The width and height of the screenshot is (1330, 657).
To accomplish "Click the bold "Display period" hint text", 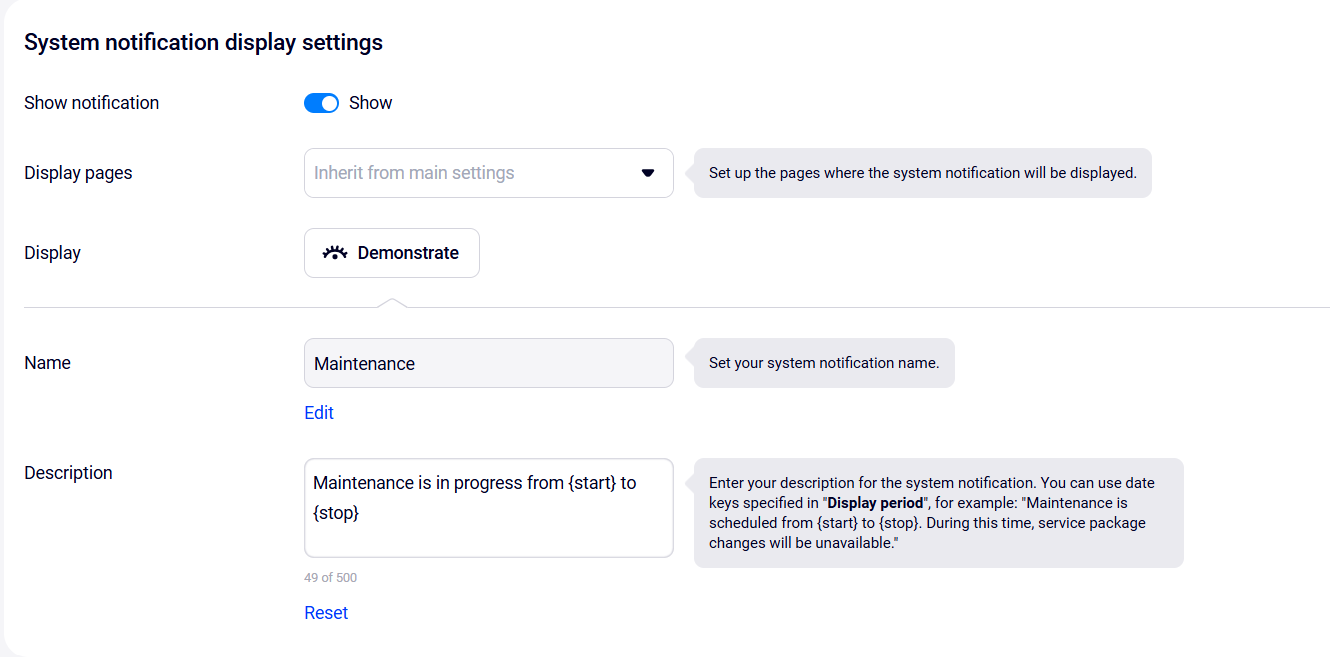I will coord(875,503).
